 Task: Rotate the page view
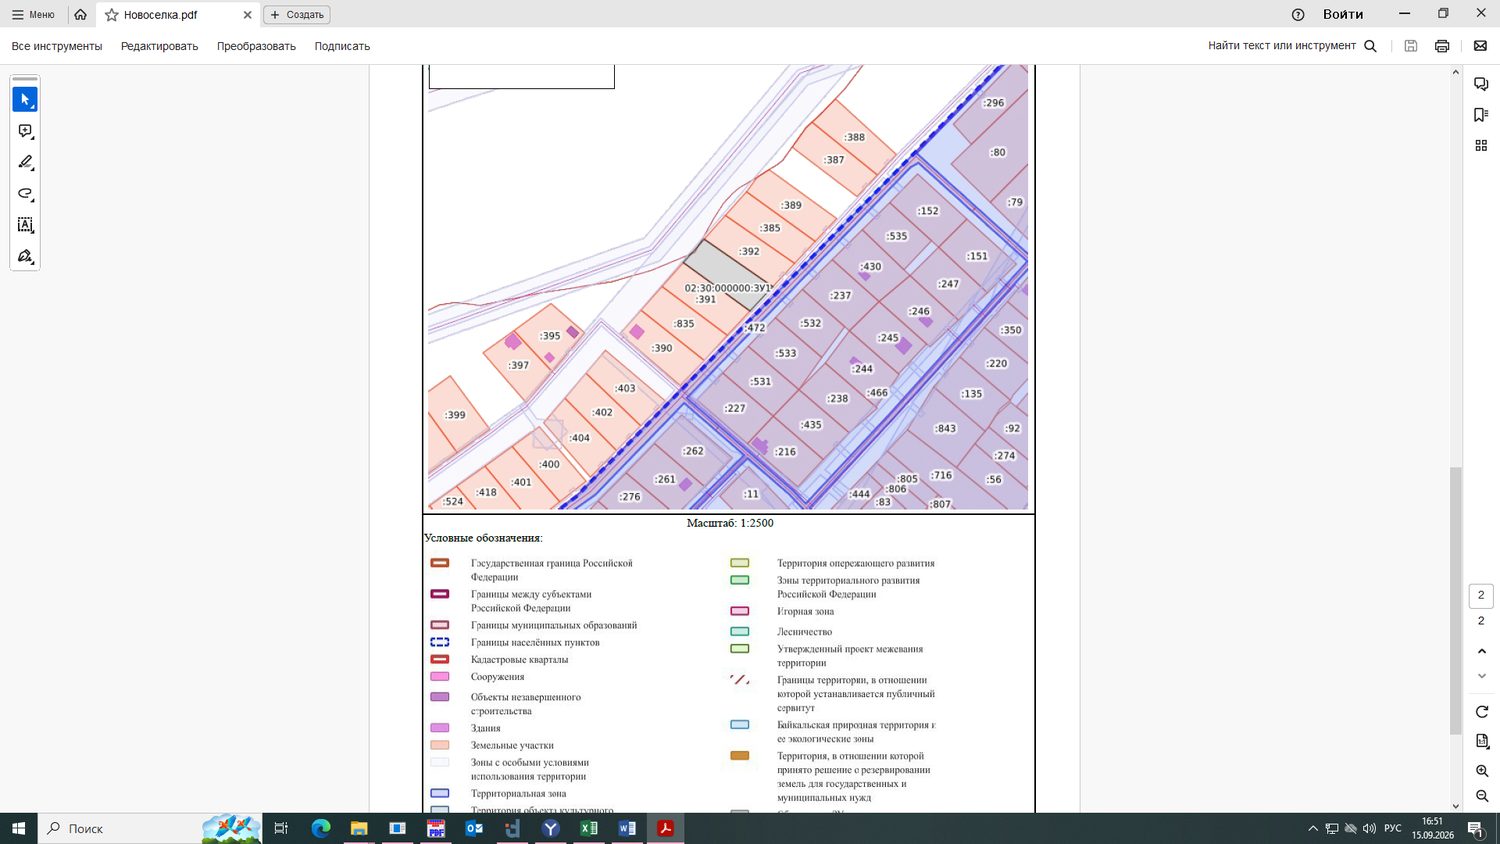coord(1481,712)
